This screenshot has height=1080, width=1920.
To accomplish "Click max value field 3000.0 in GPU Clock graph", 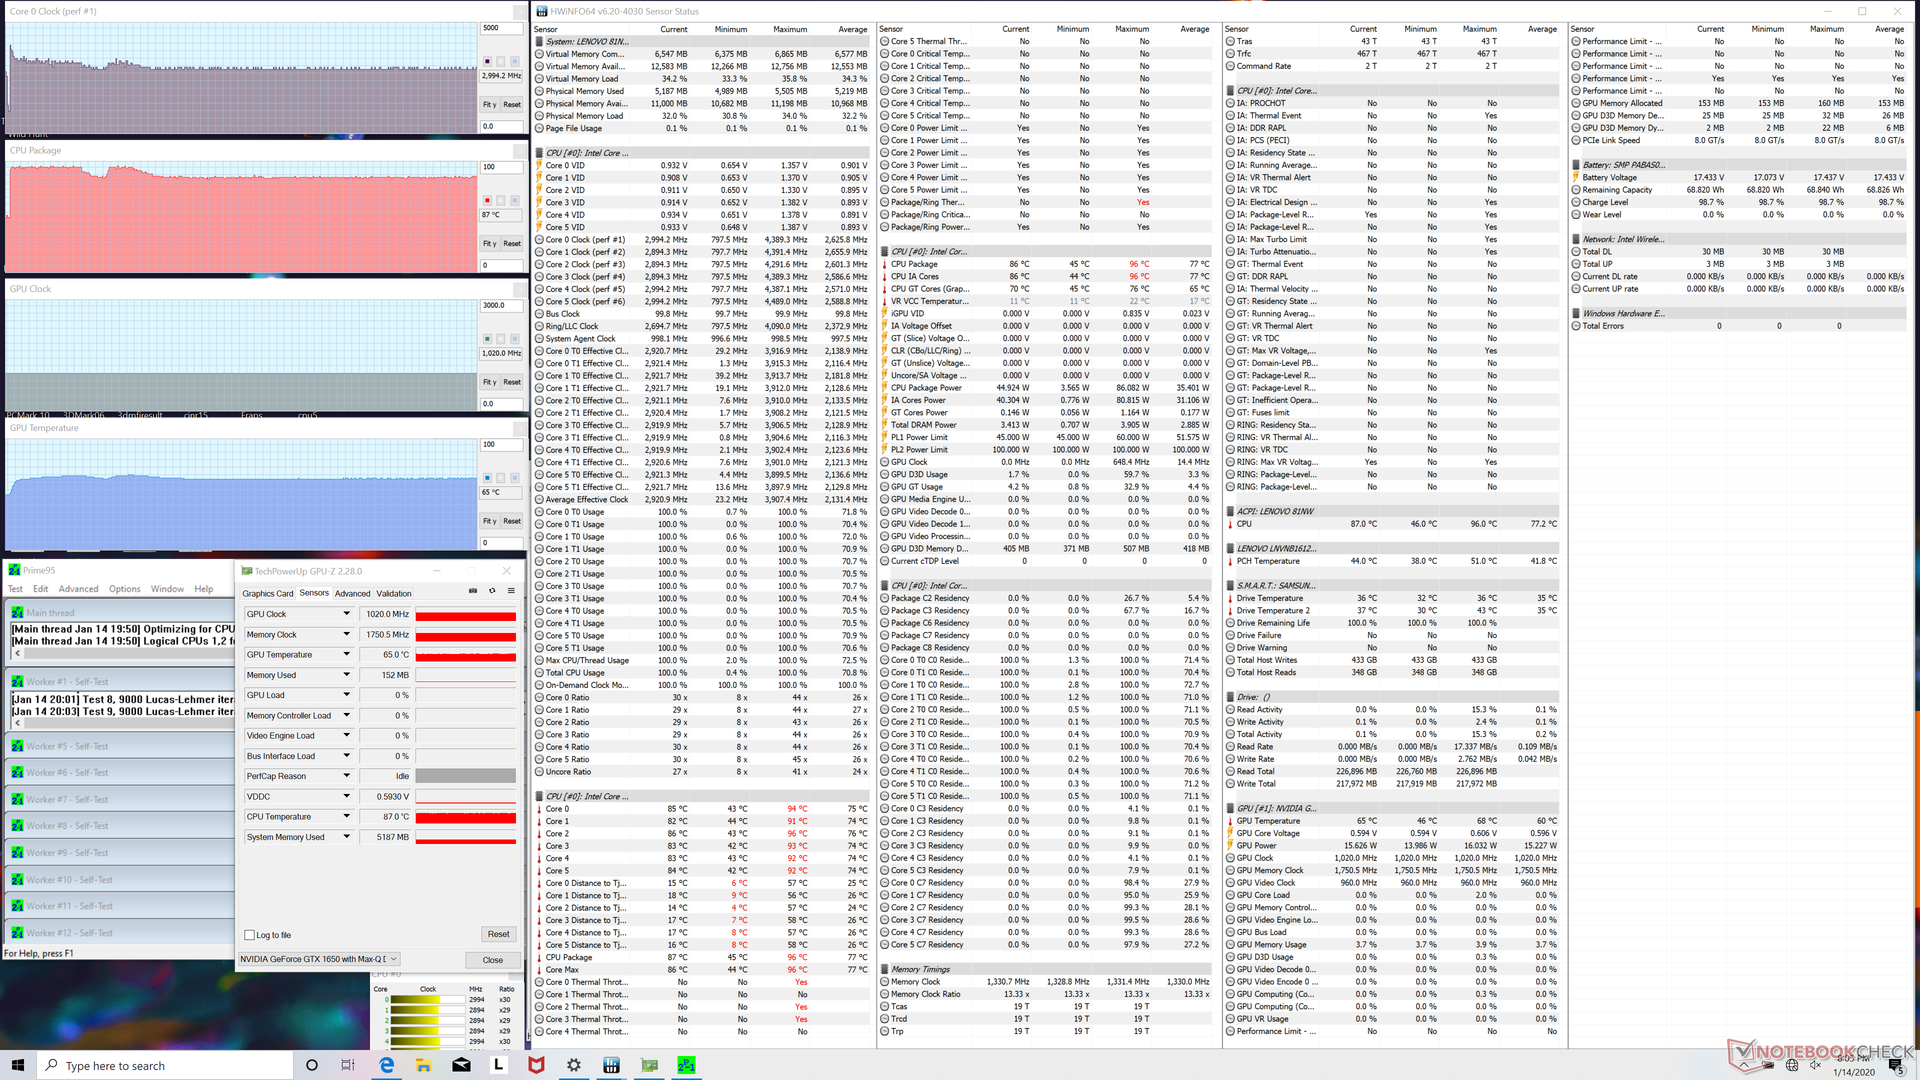I will pos(501,305).
